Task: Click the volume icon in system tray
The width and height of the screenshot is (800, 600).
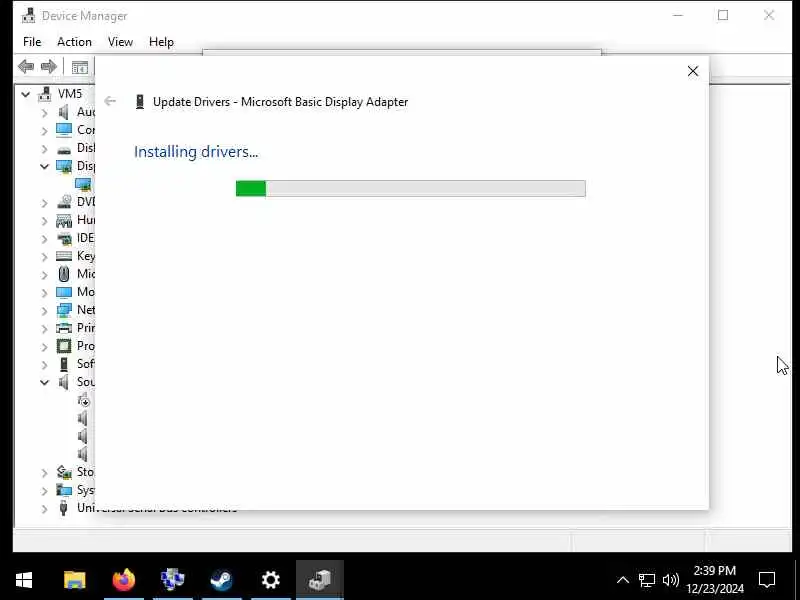Action: coord(670,580)
